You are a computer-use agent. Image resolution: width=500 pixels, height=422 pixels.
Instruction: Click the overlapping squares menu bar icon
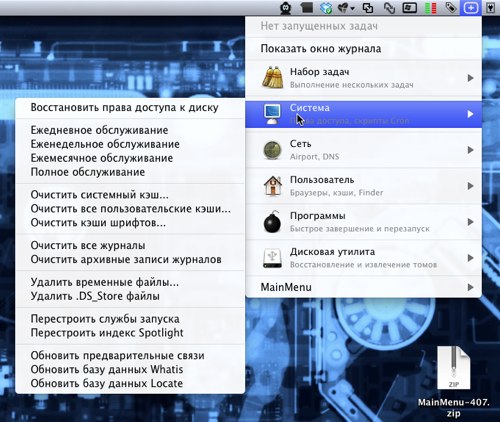(368, 8)
